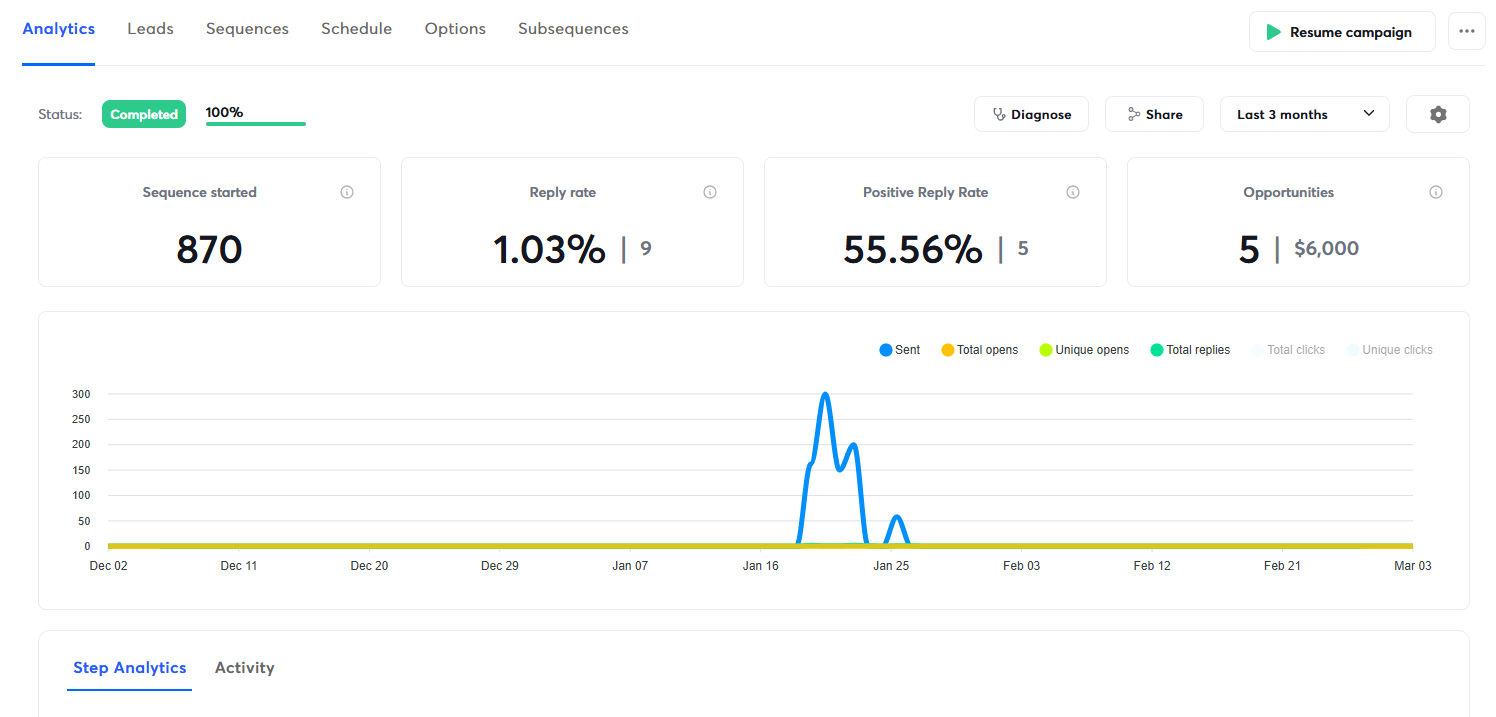This screenshot has height=717, width=1496.
Task: Open analytics settings gear icon
Action: coord(1437,115)
